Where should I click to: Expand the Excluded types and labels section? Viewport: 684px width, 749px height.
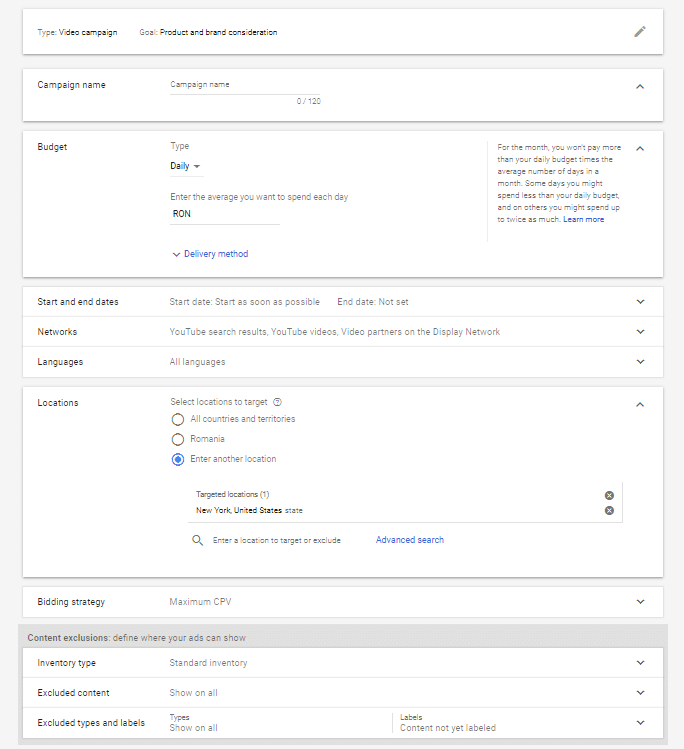pyautogui.click(x=641, y=723)
